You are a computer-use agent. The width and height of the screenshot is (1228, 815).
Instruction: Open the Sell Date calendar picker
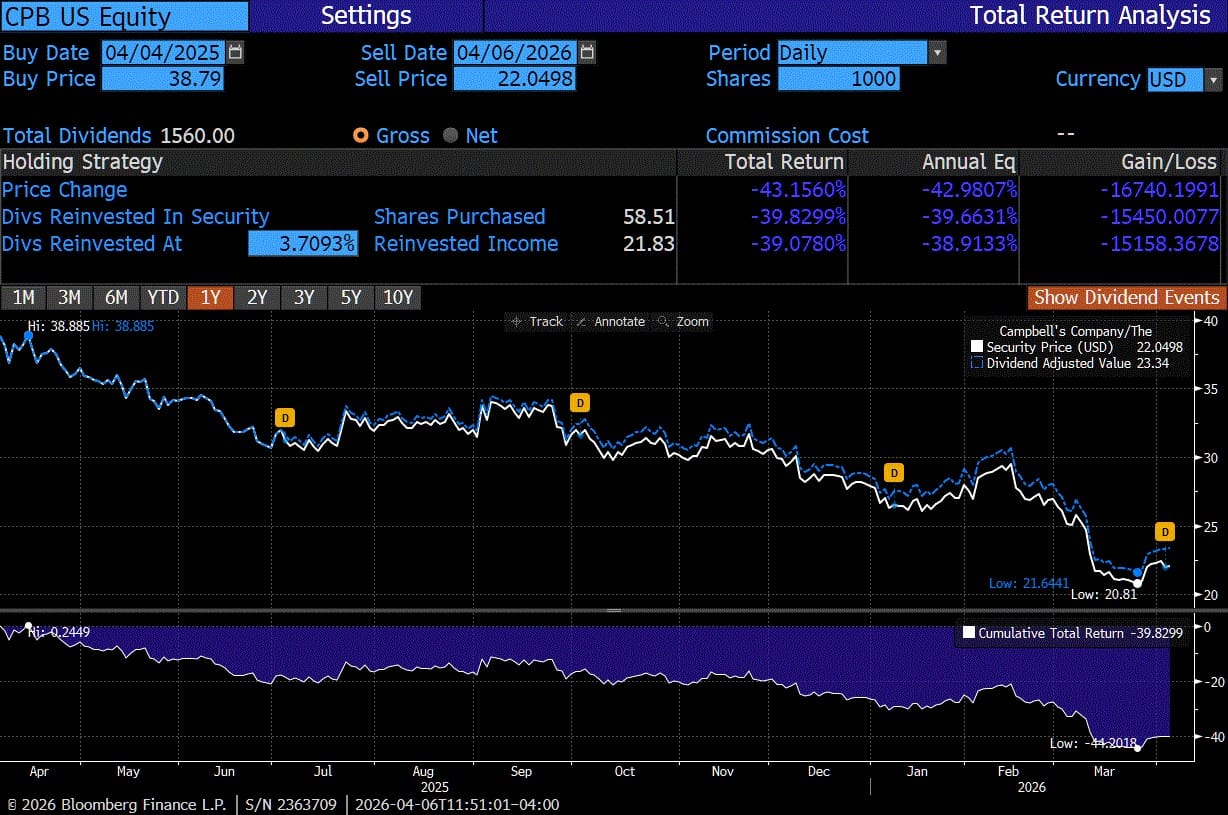587,52
